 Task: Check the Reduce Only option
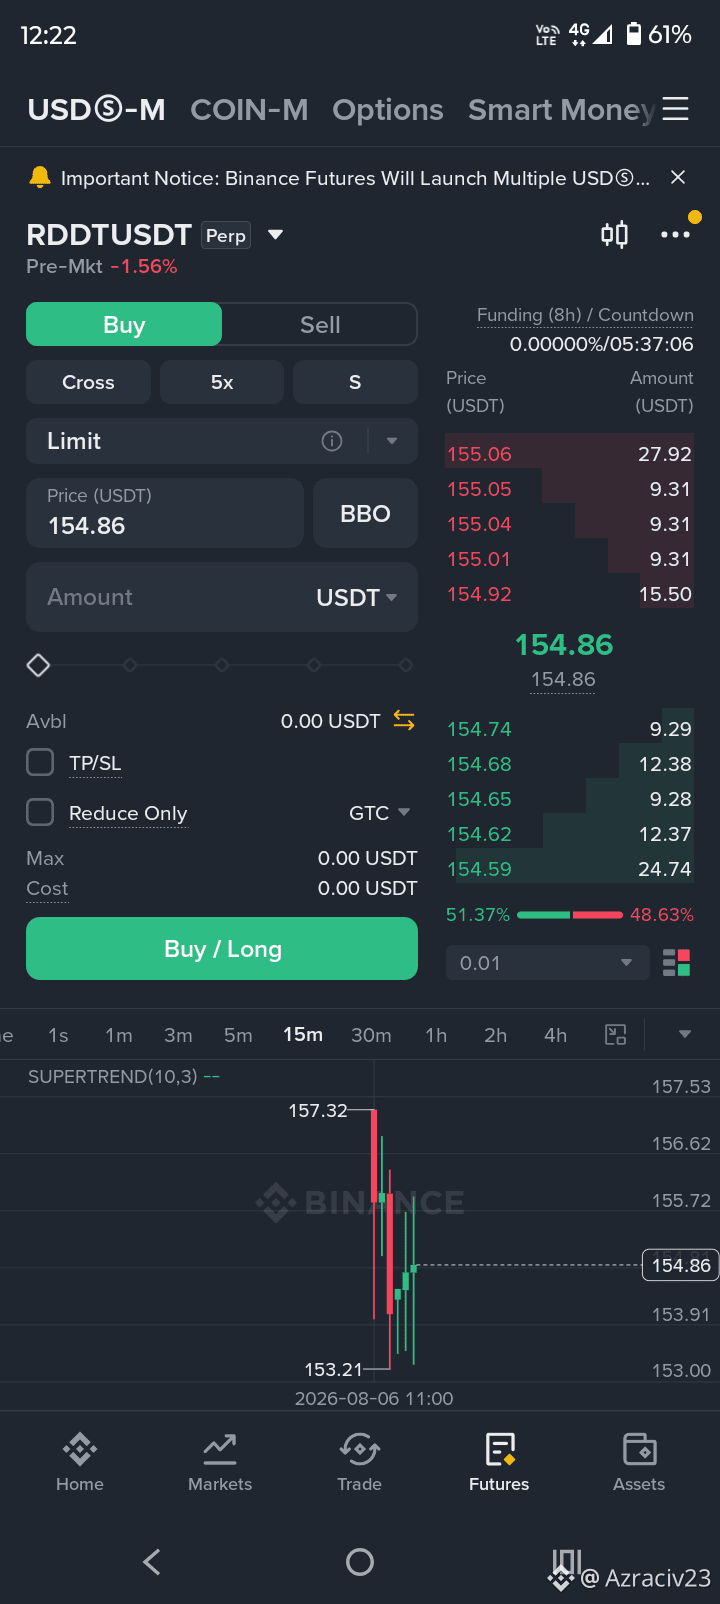tap(40, 812)
